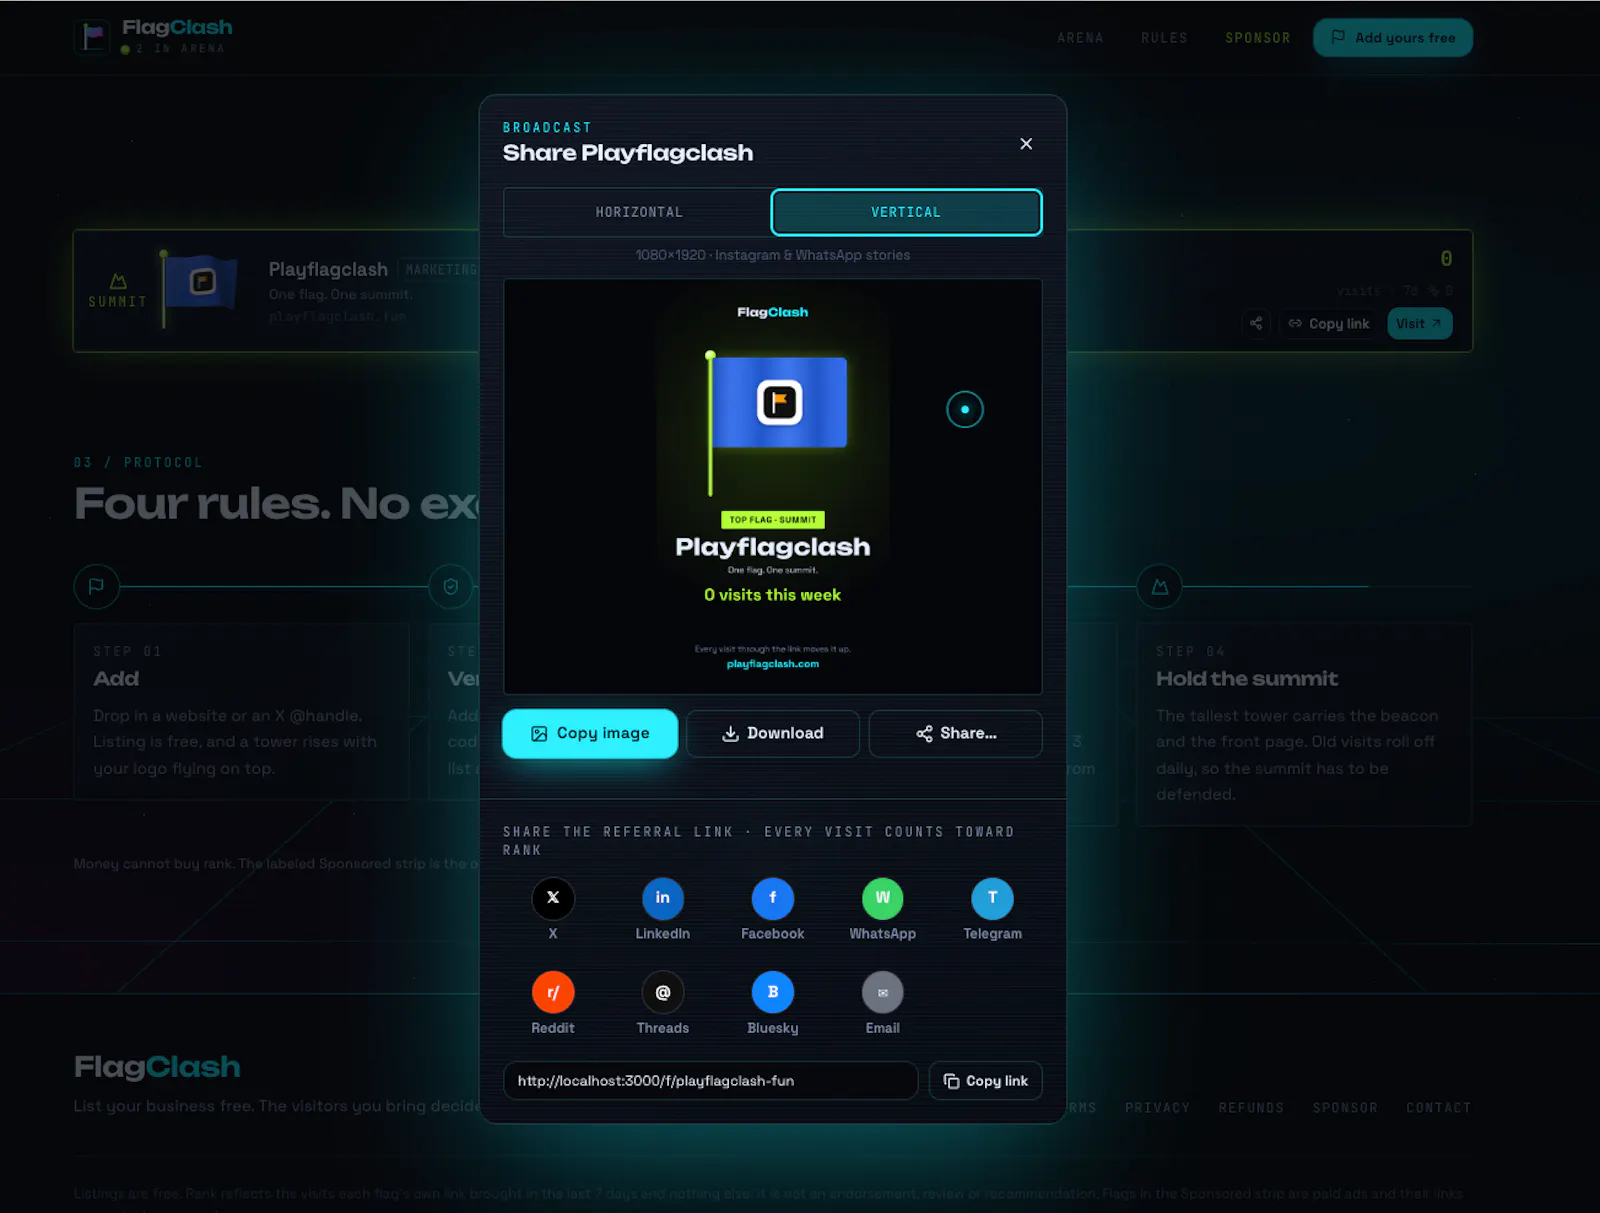
Task: Send via Email icon
Action: (x=883, y=992)
